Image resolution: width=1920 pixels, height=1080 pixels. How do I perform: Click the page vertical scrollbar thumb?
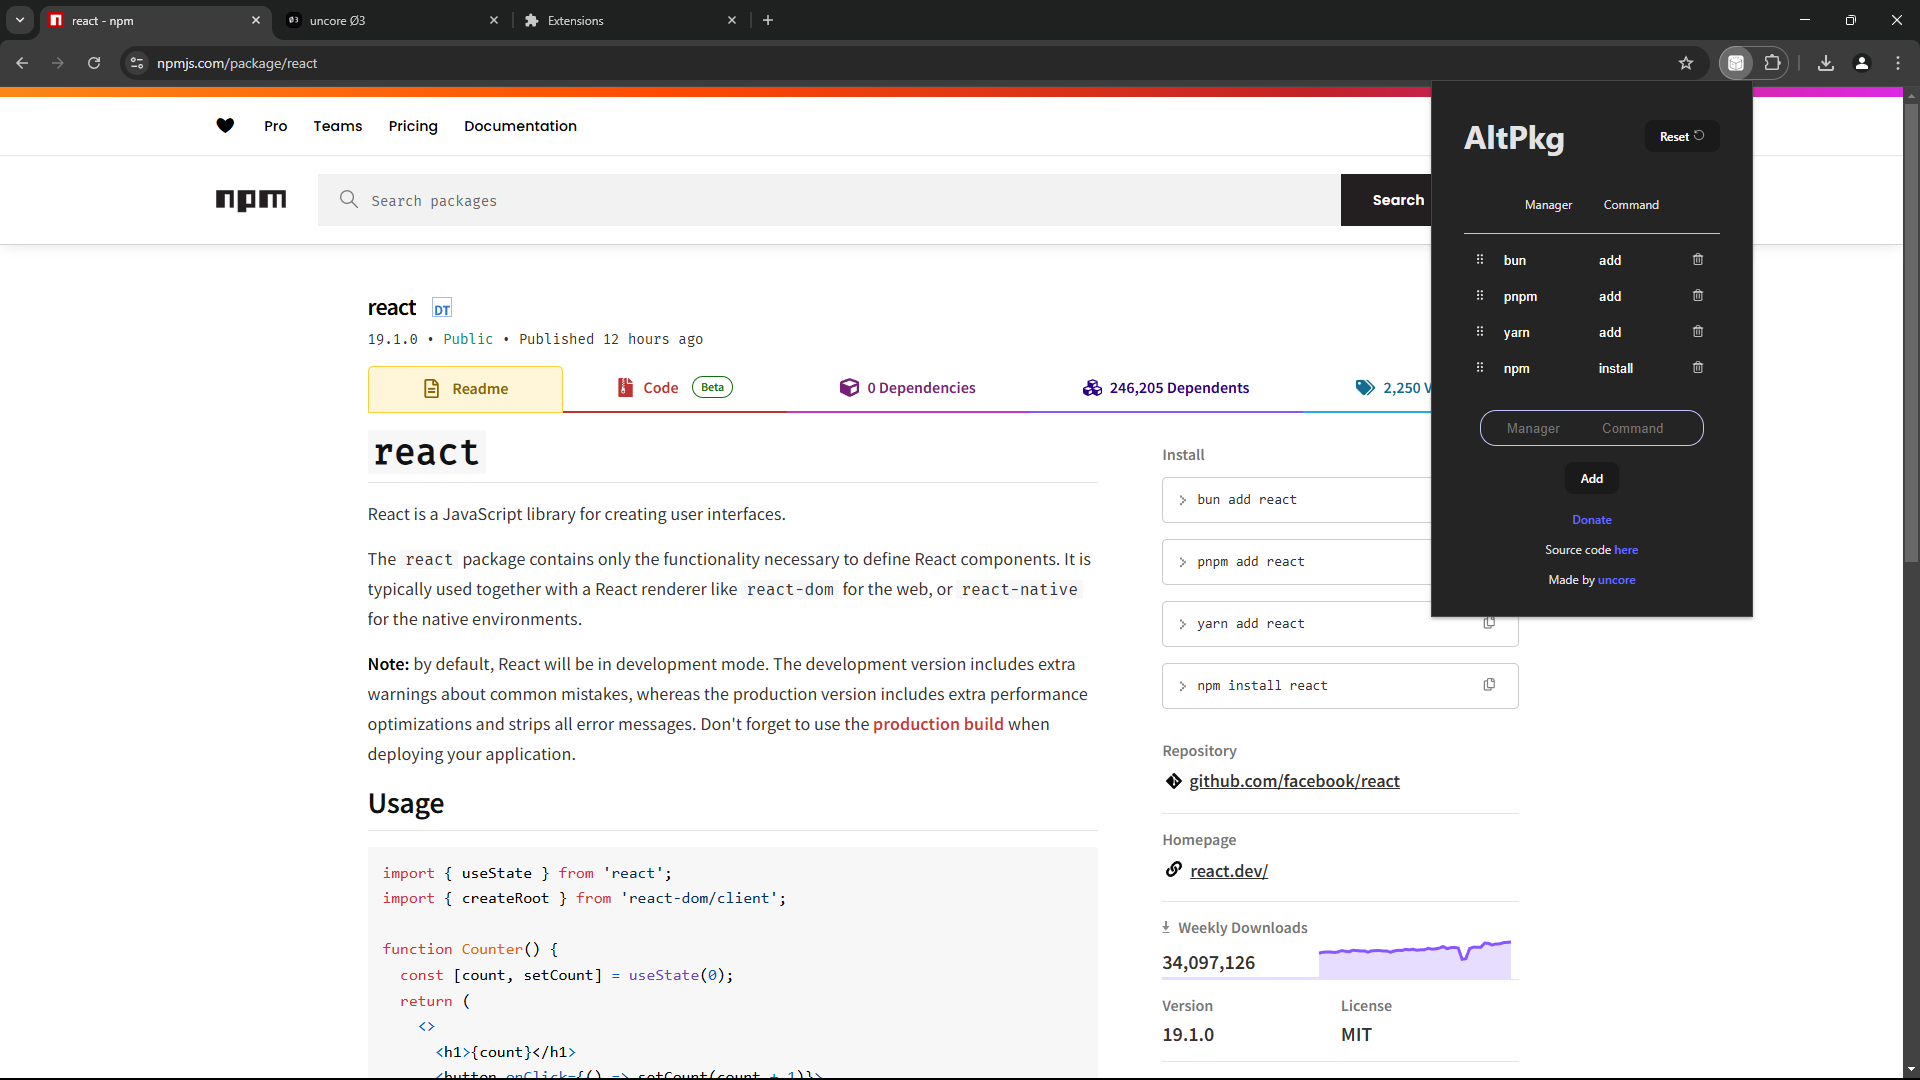point(1911,332)
